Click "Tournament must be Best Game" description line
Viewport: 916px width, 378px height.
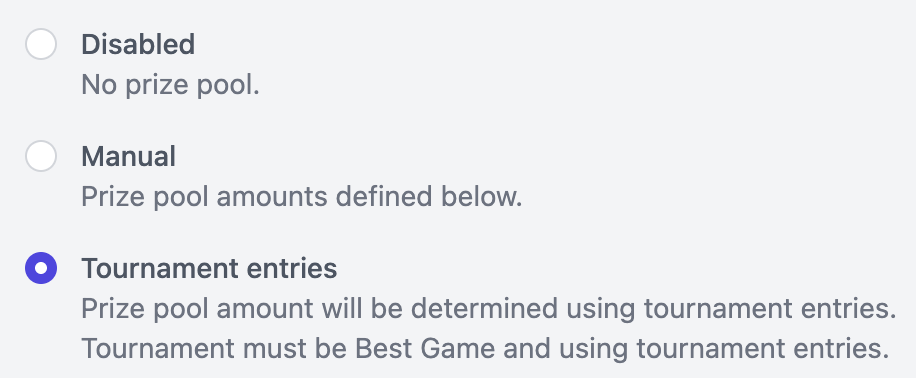tap(485, 349)
